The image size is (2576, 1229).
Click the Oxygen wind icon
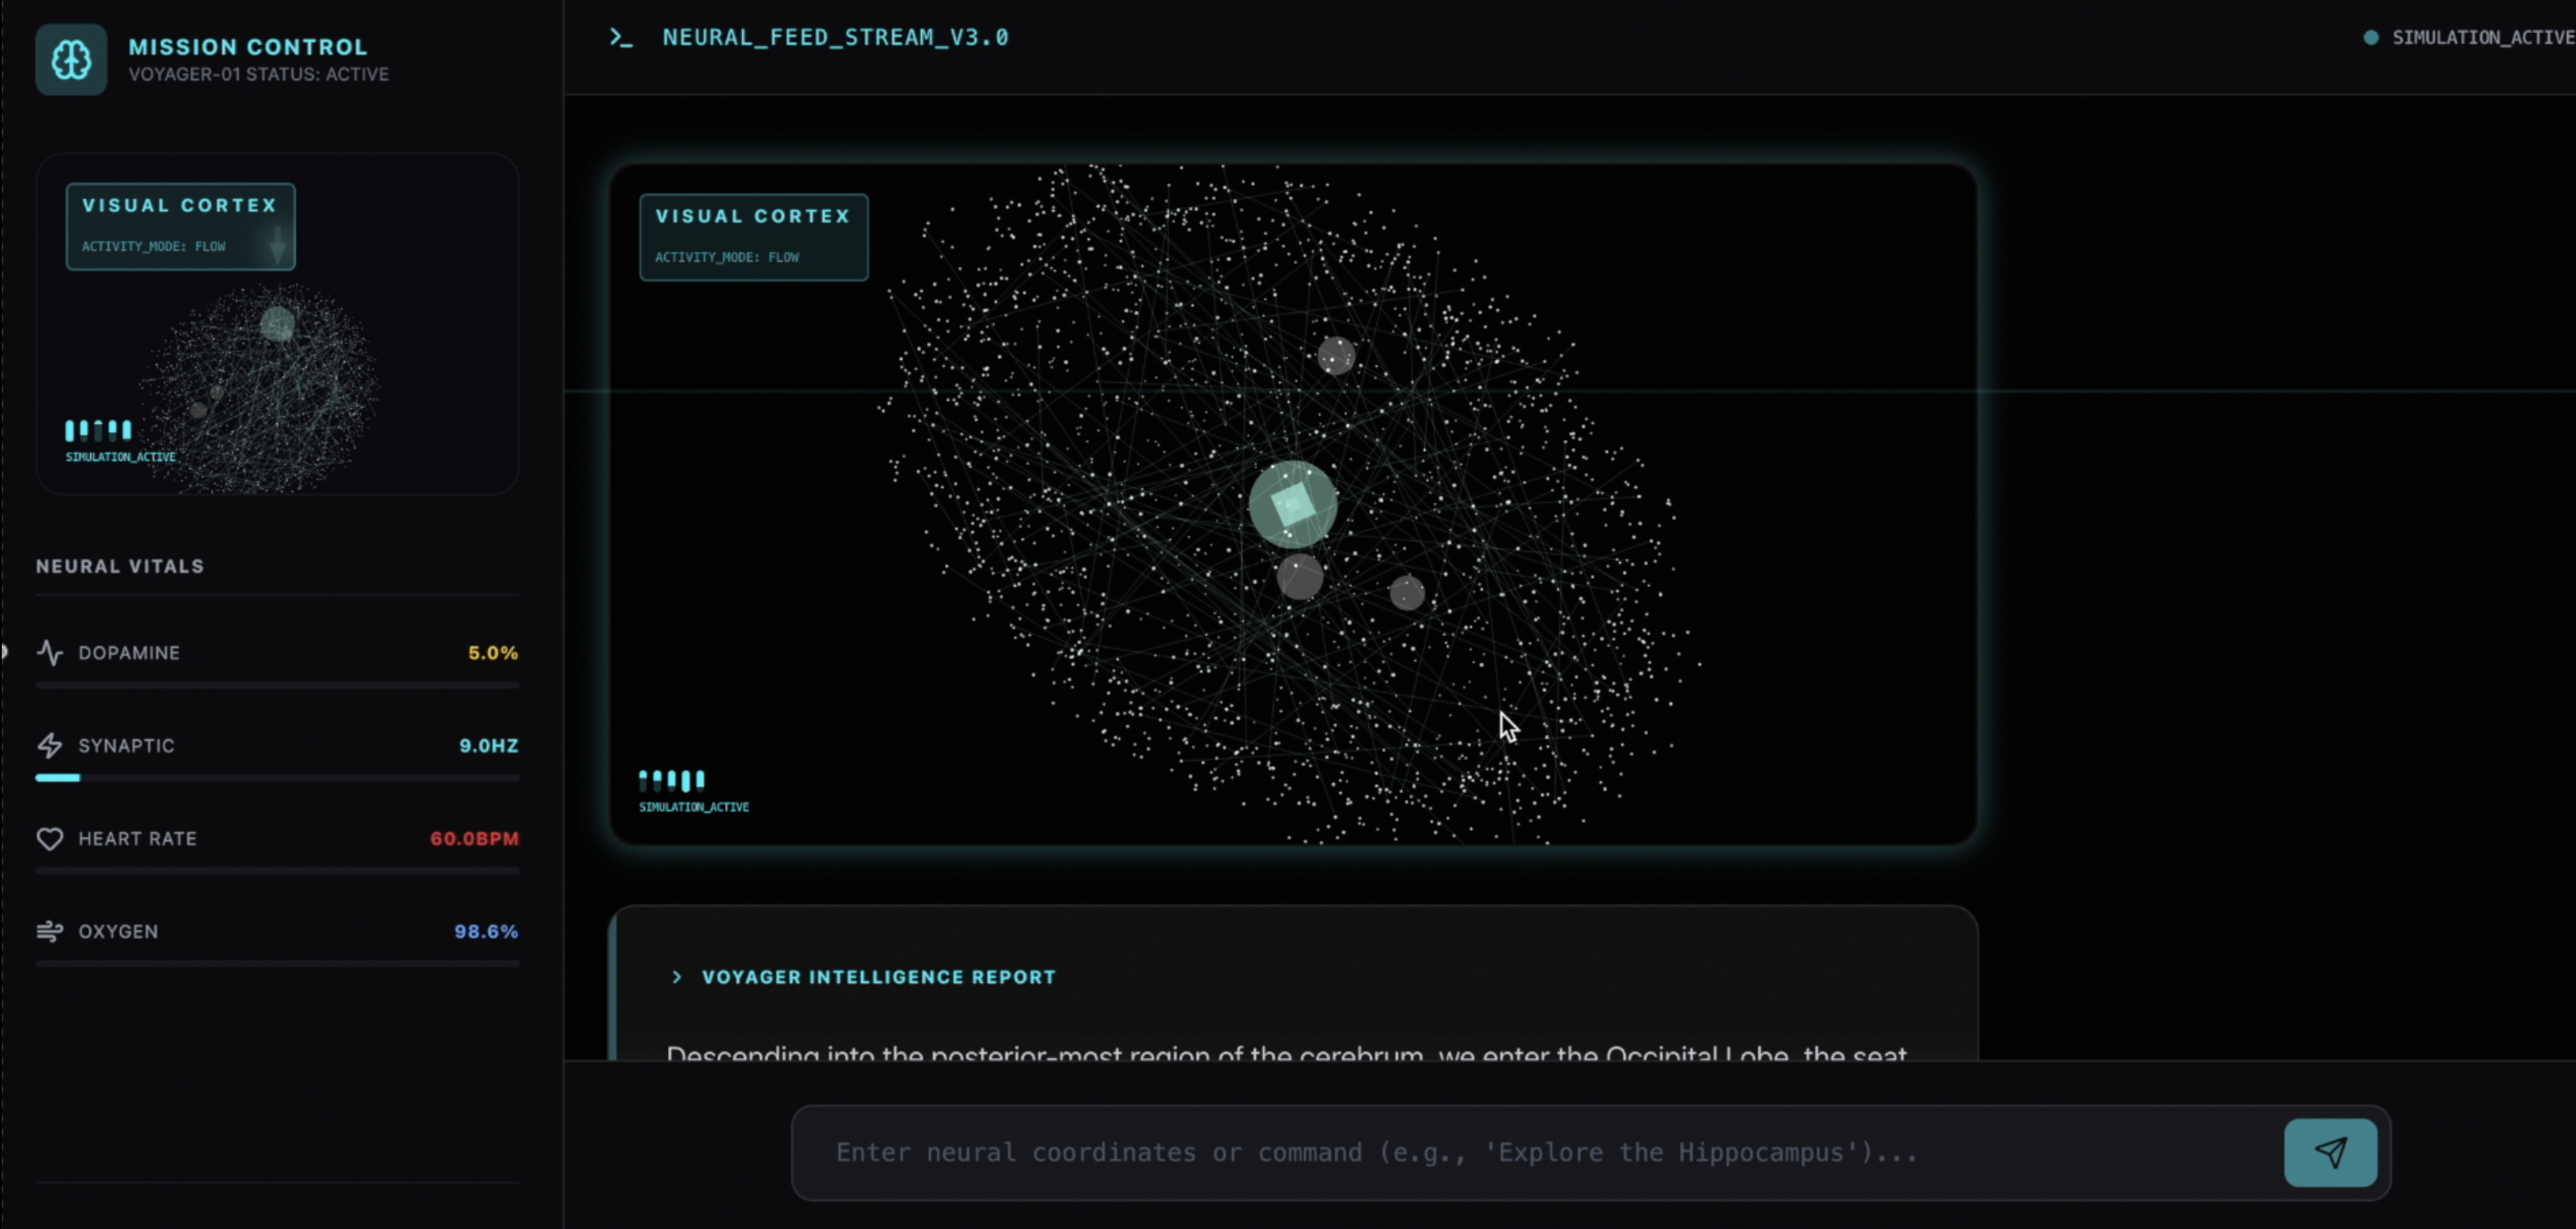pos(50,932)
